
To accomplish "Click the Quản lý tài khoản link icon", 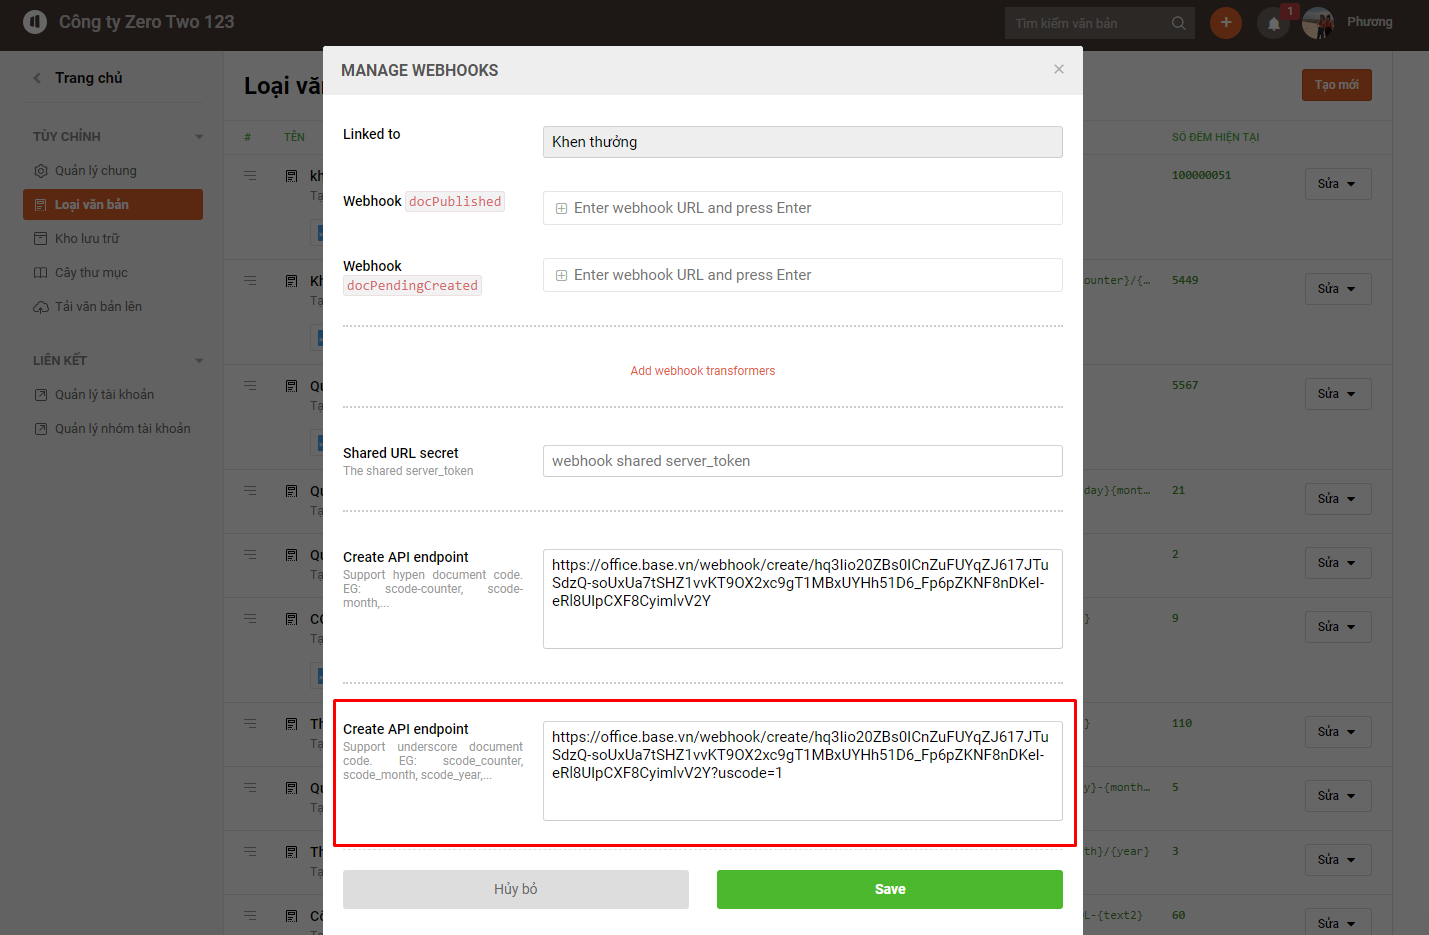I will point(41,395).
